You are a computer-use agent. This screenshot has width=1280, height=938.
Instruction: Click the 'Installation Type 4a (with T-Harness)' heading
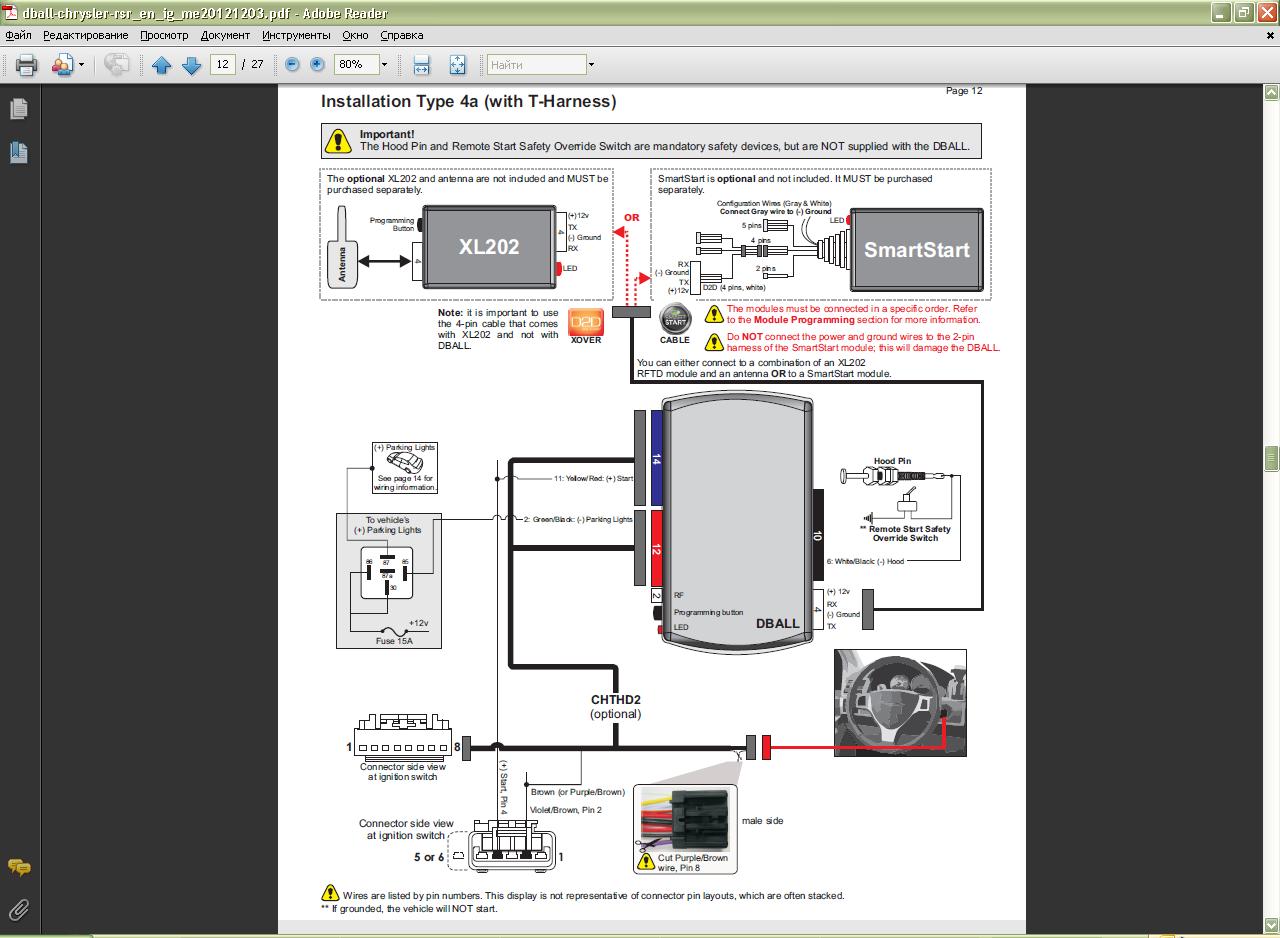[x=468, y=101]
